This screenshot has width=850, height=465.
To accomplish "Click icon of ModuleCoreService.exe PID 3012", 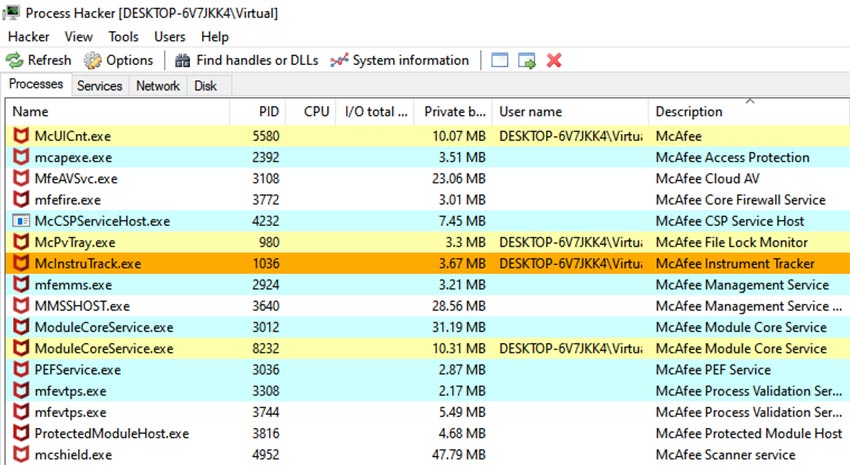I will pyautogui.click(x=21, y=327).
